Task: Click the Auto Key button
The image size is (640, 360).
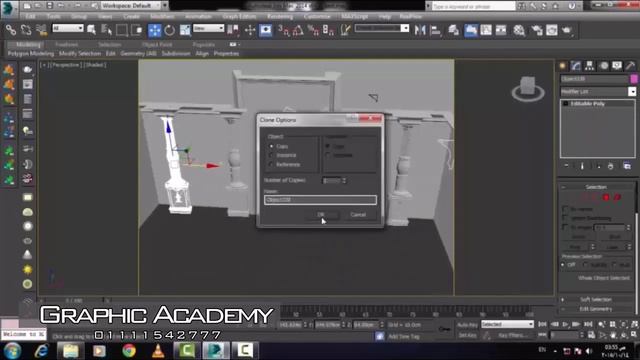Action: click(x=467, y=325)
